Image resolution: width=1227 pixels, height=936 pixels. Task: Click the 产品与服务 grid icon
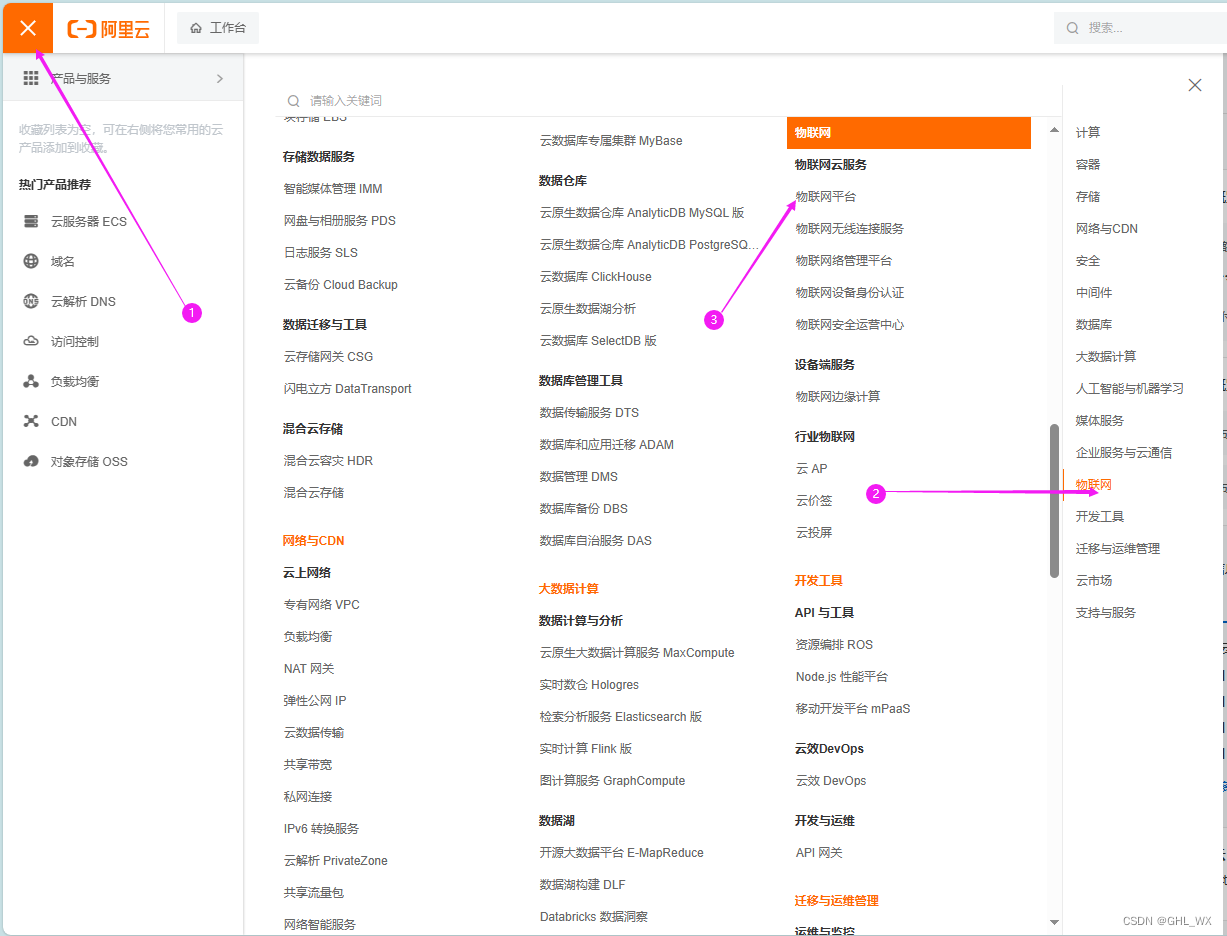(31, 78)
